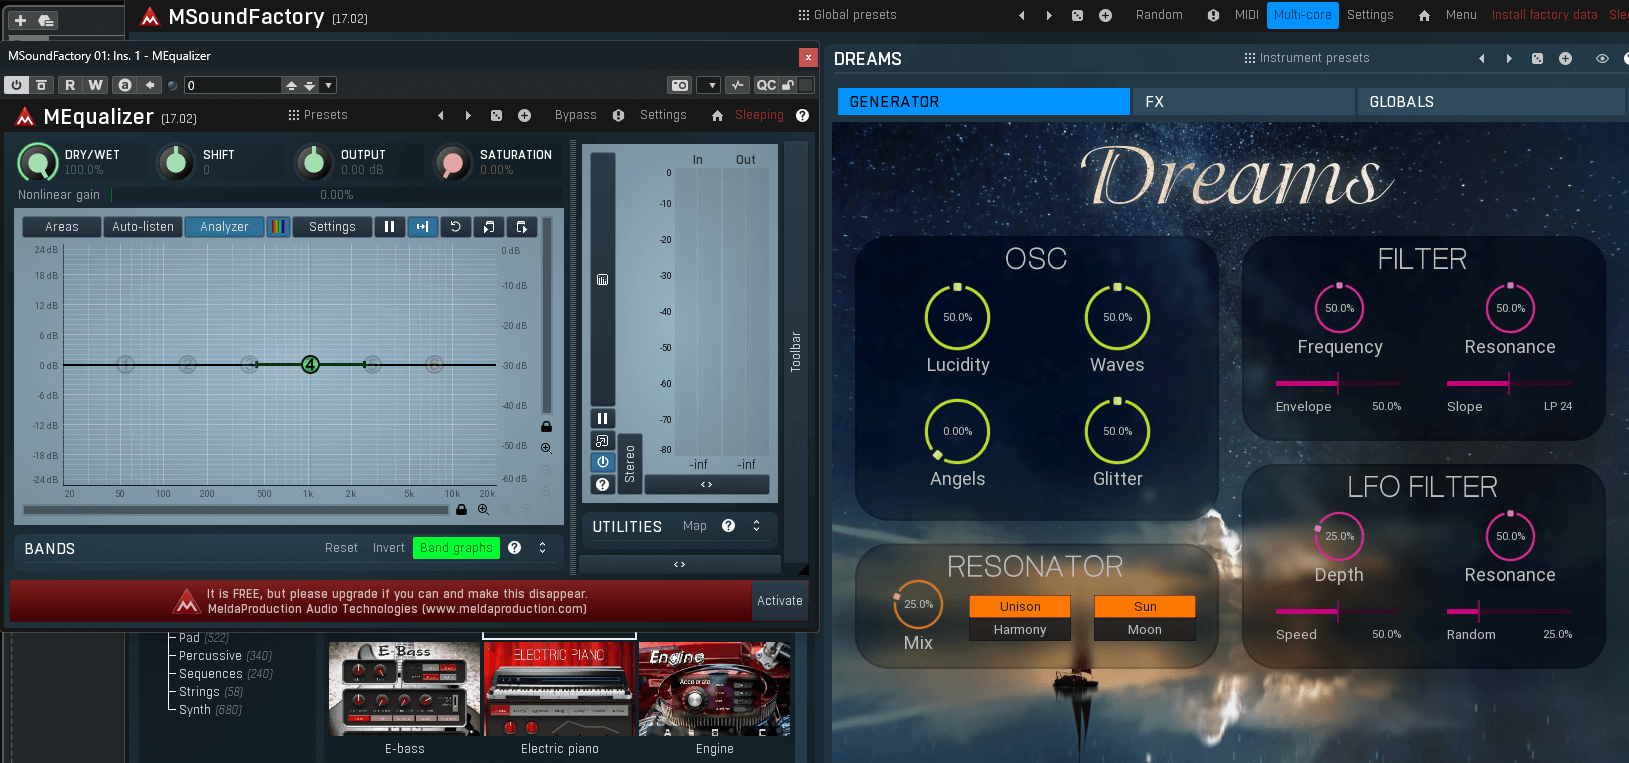Disable the Analyzer toggle in the equalizer
The width and height of the screenshot is (1629, 763).
pos(224,227)
